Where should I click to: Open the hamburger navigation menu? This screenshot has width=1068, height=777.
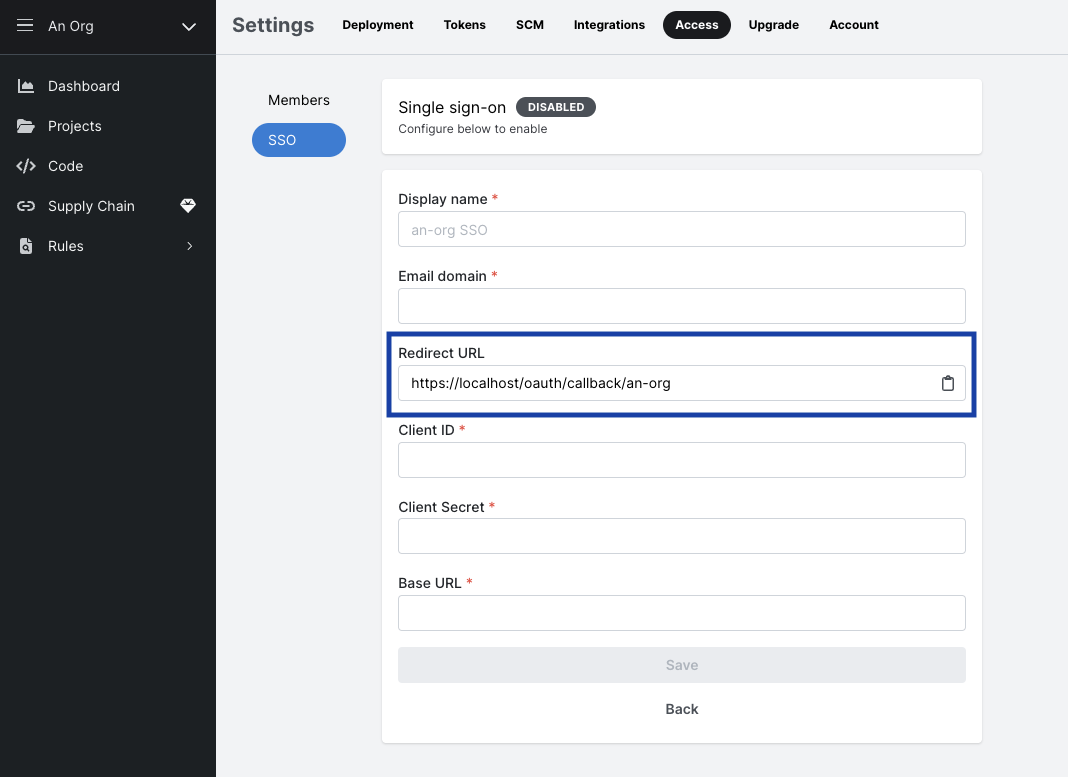pos(25,27)
